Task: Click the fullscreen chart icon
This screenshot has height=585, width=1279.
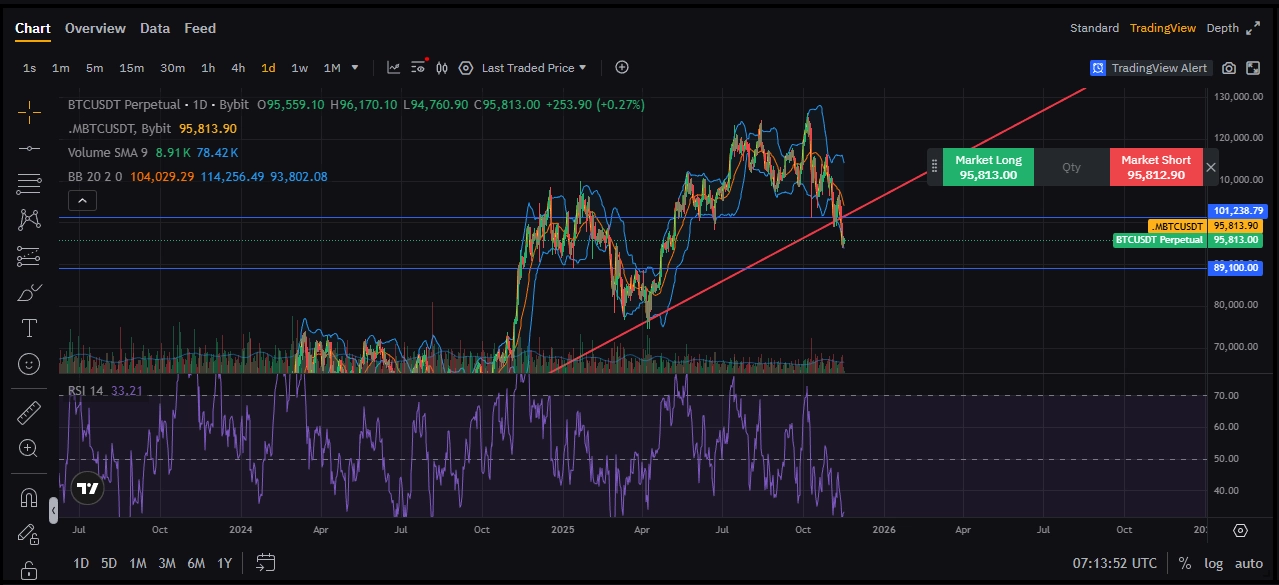Action: click(1252, 68)
